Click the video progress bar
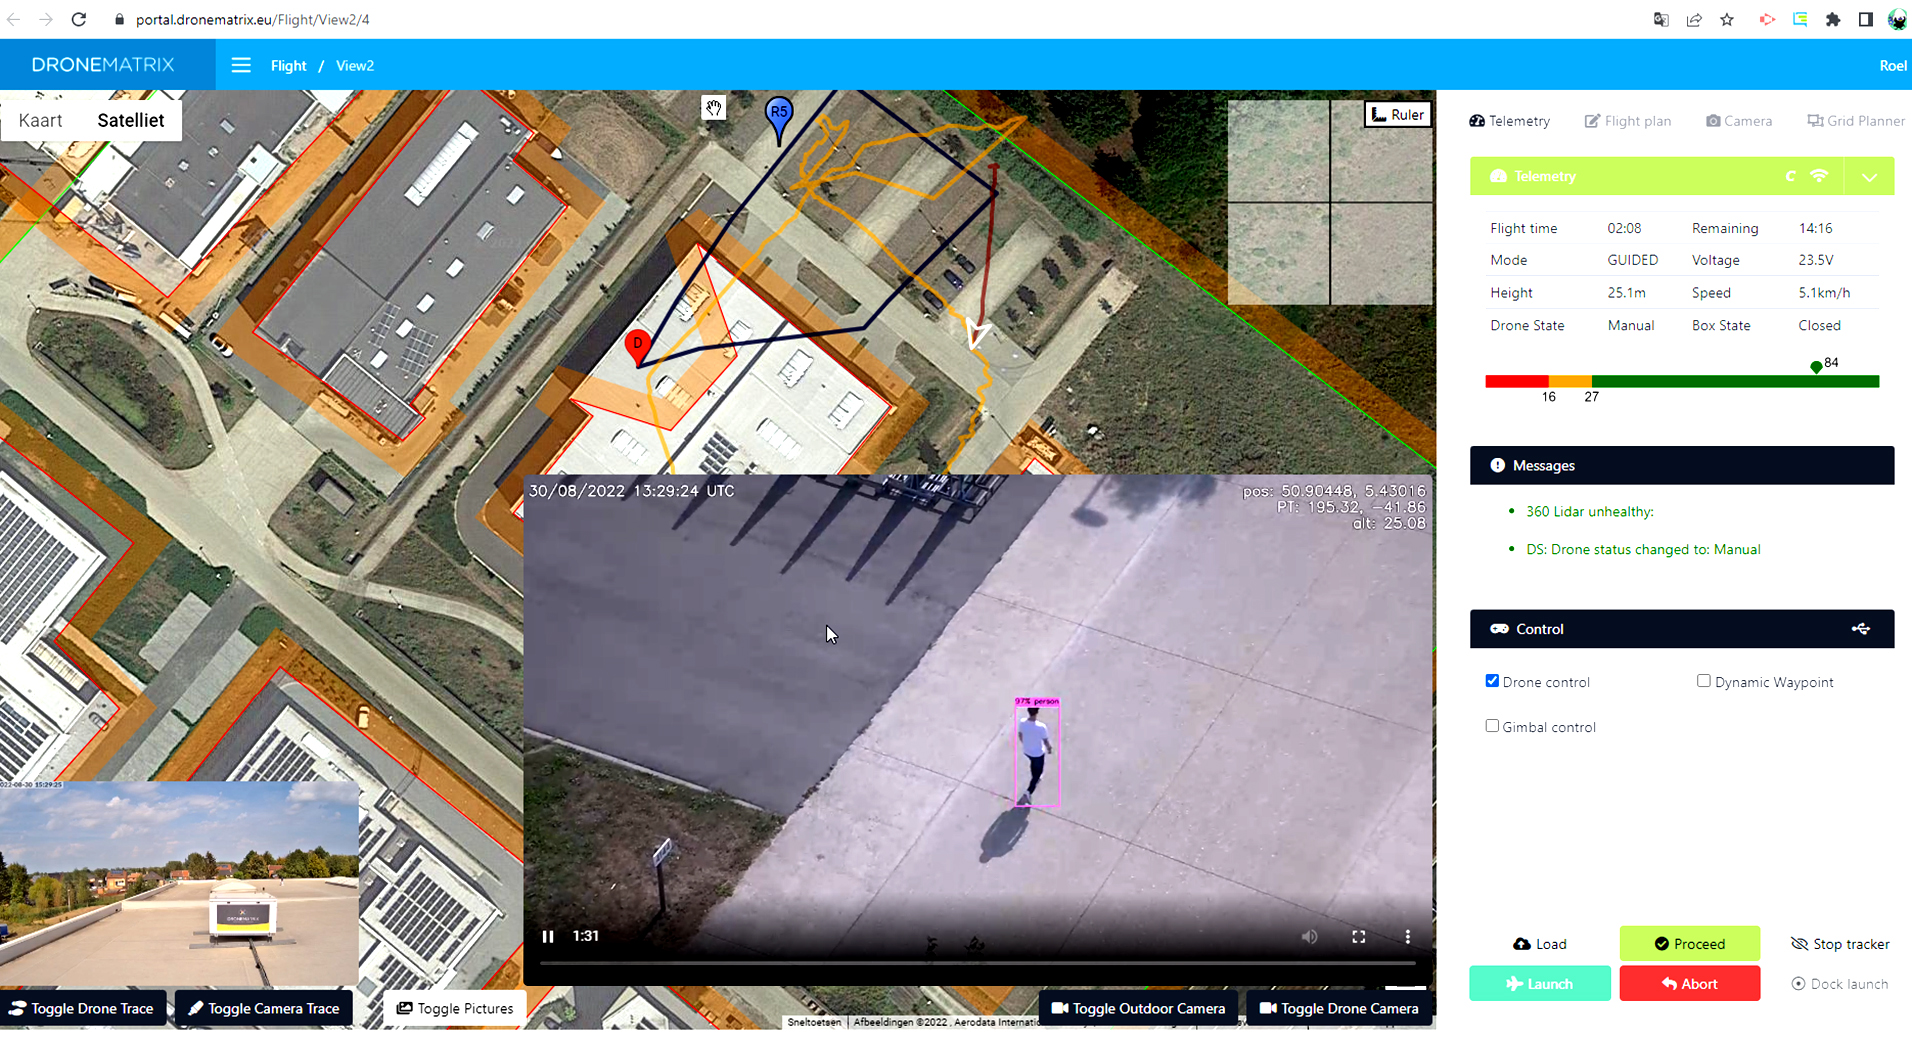 [976, 963]
